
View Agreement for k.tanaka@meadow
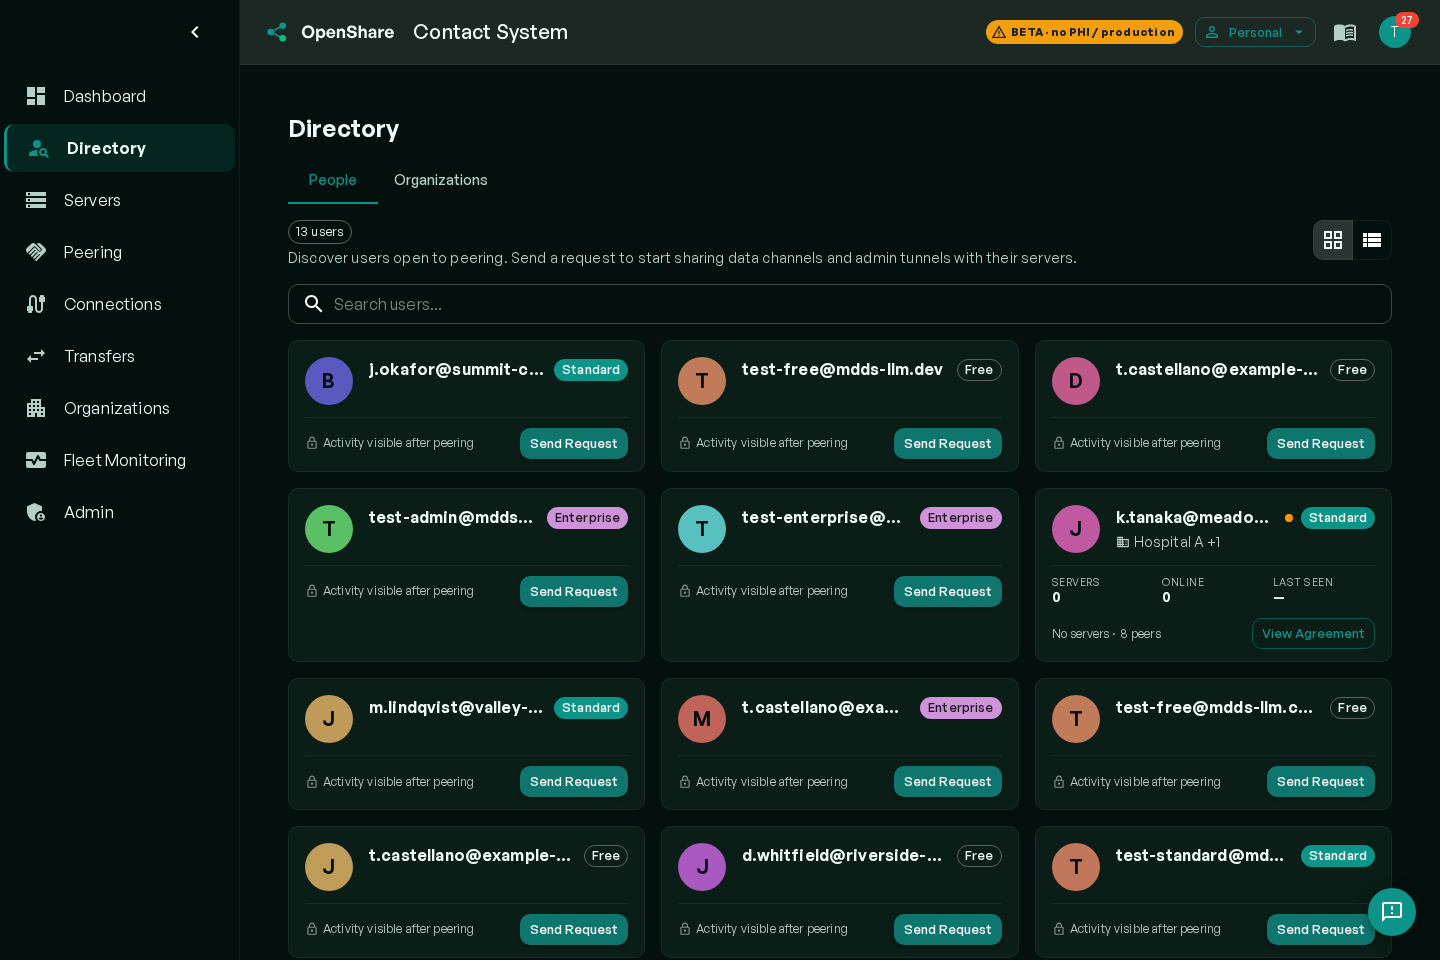click(x=1313, y=634)
